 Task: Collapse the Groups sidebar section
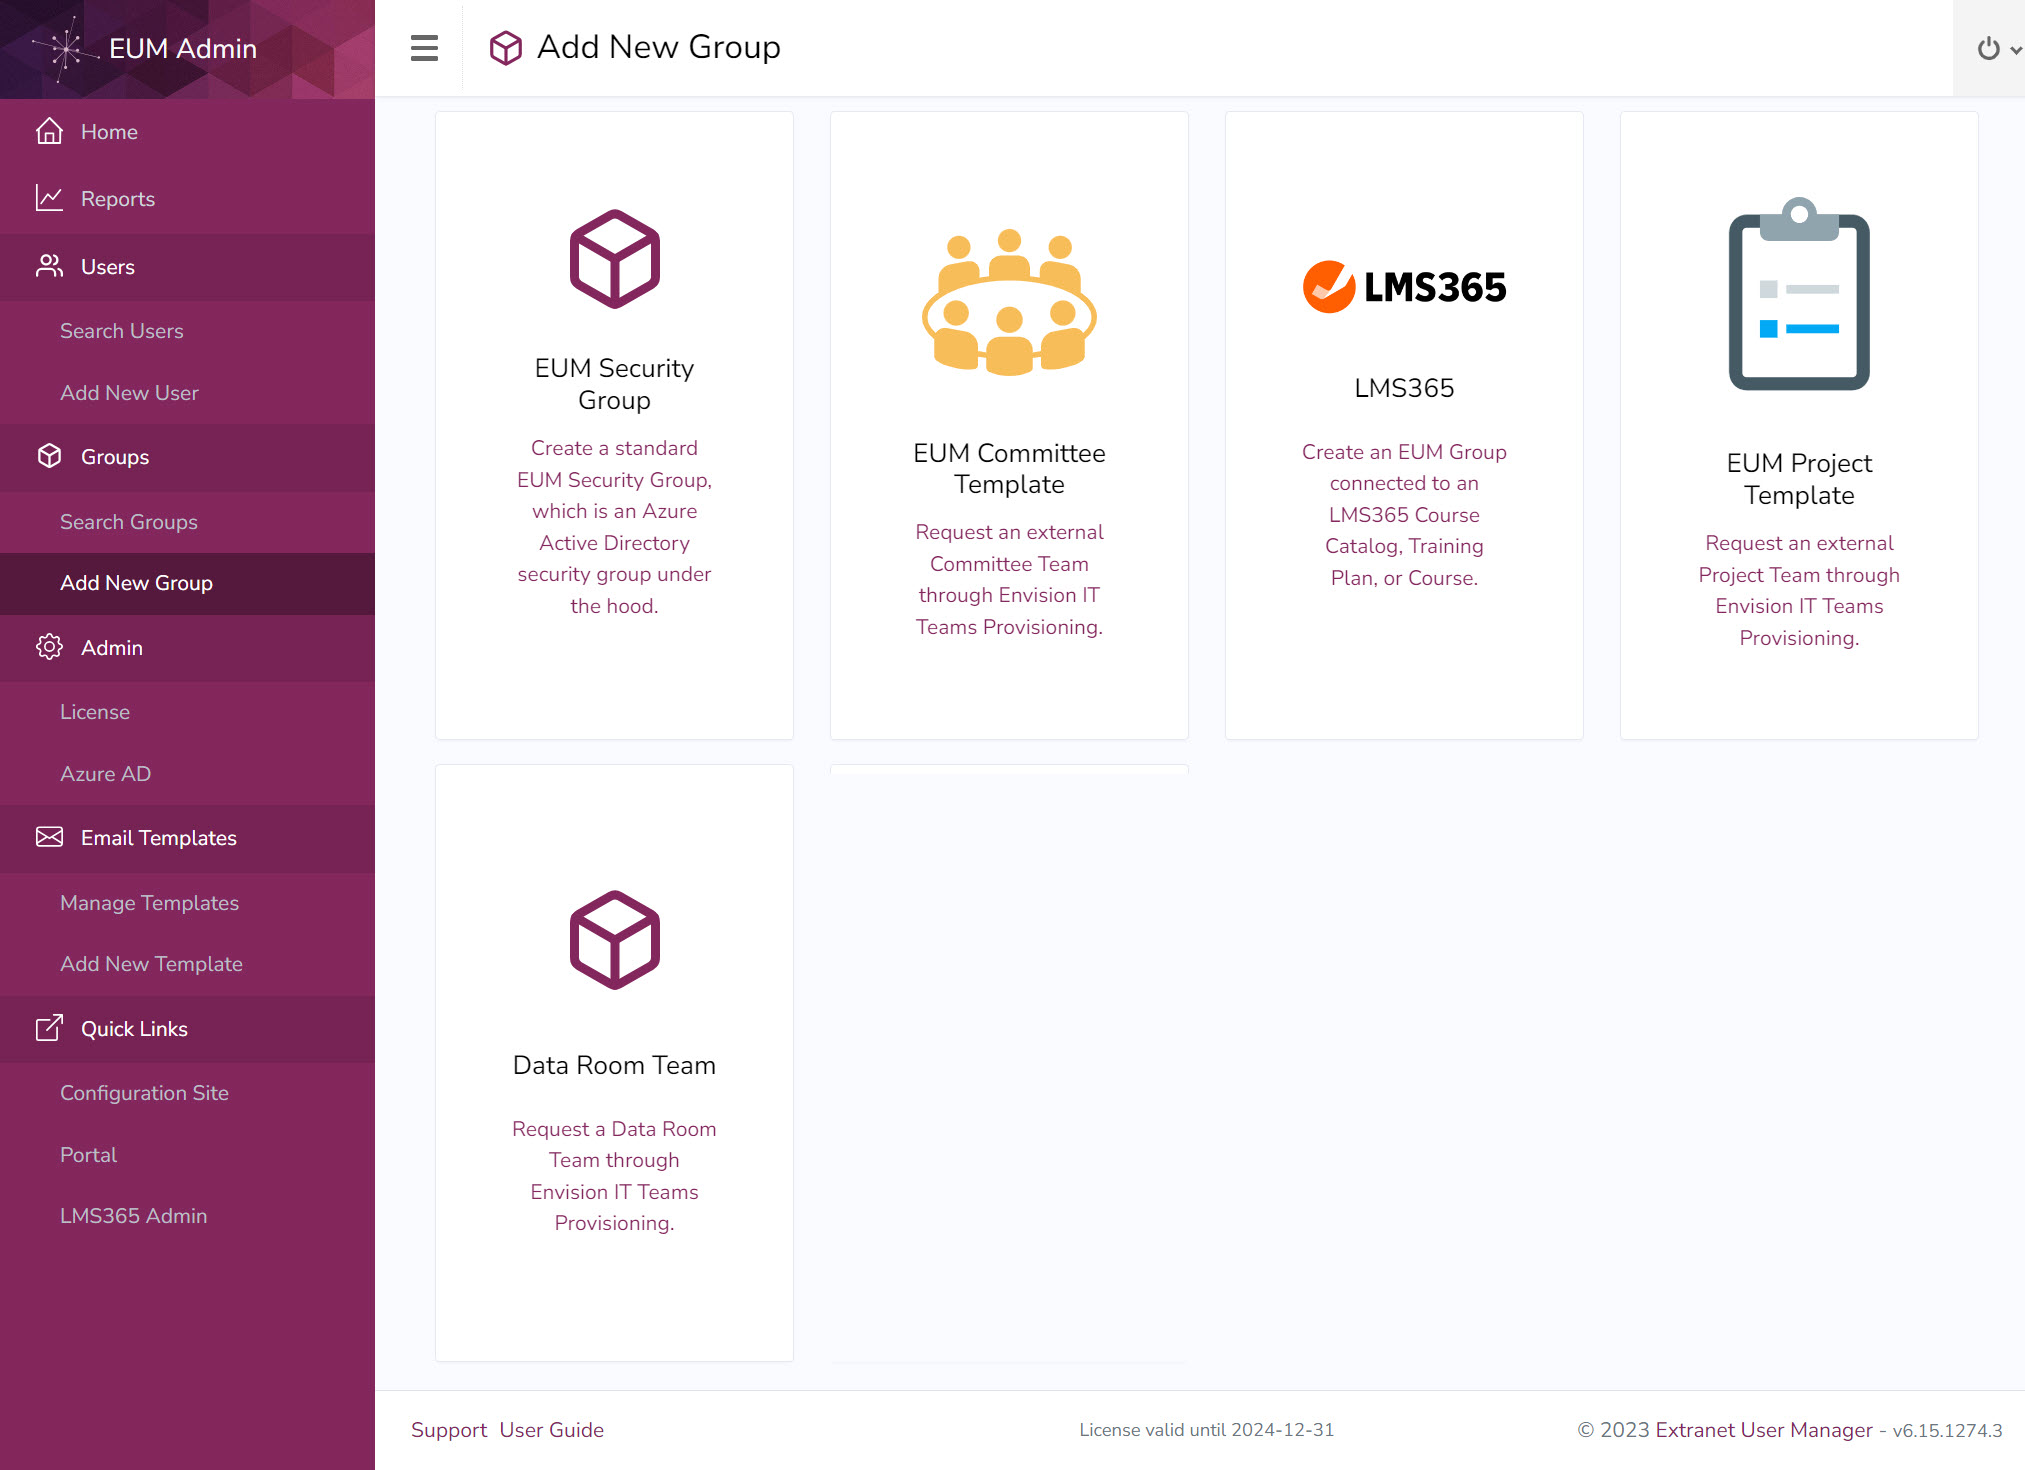[x=114, y=457]
